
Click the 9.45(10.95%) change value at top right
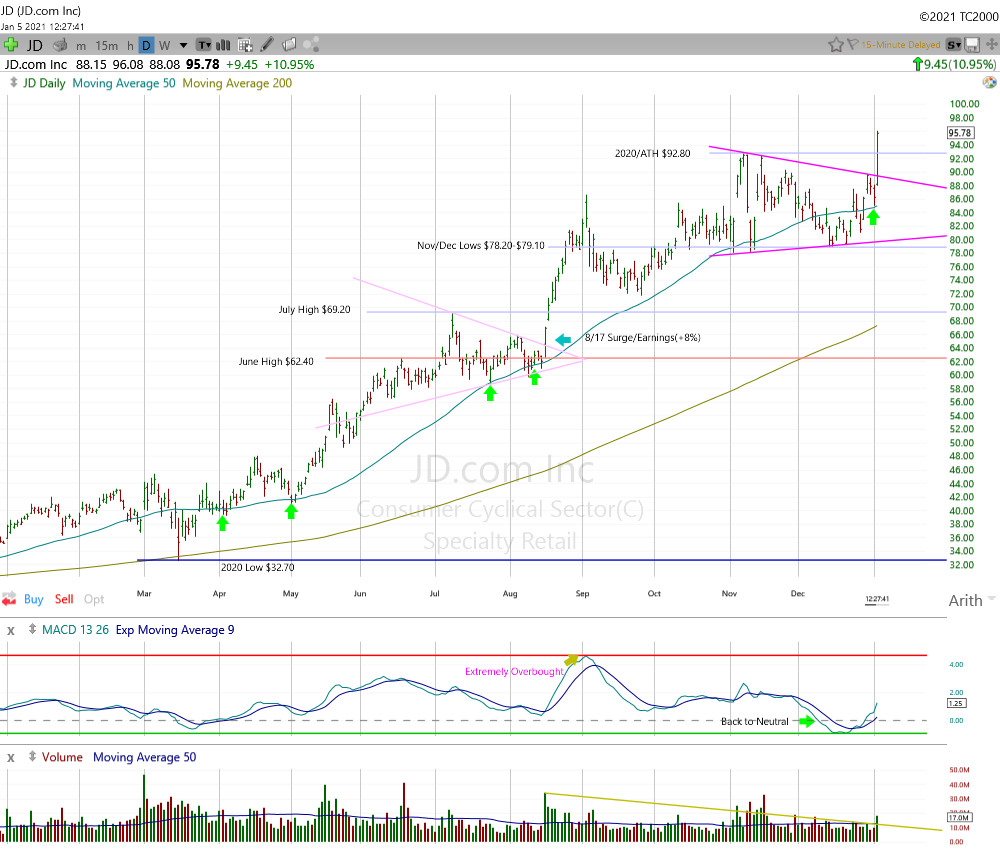pyautogui.click(x=954, y=64)
